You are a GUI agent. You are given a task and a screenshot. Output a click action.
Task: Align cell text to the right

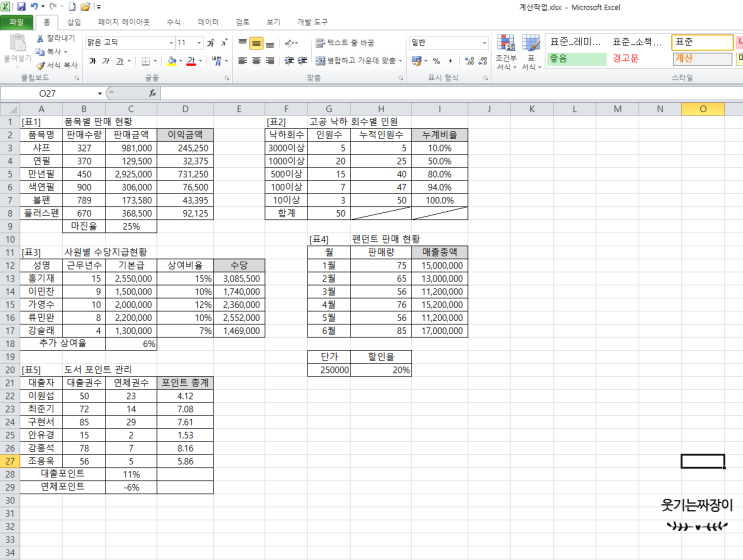pos(270,61)
